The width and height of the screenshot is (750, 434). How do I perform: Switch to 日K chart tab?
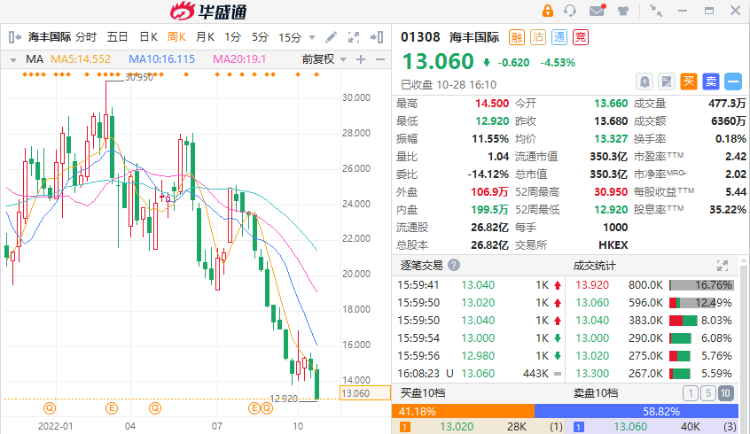click(x=148, y=37)
